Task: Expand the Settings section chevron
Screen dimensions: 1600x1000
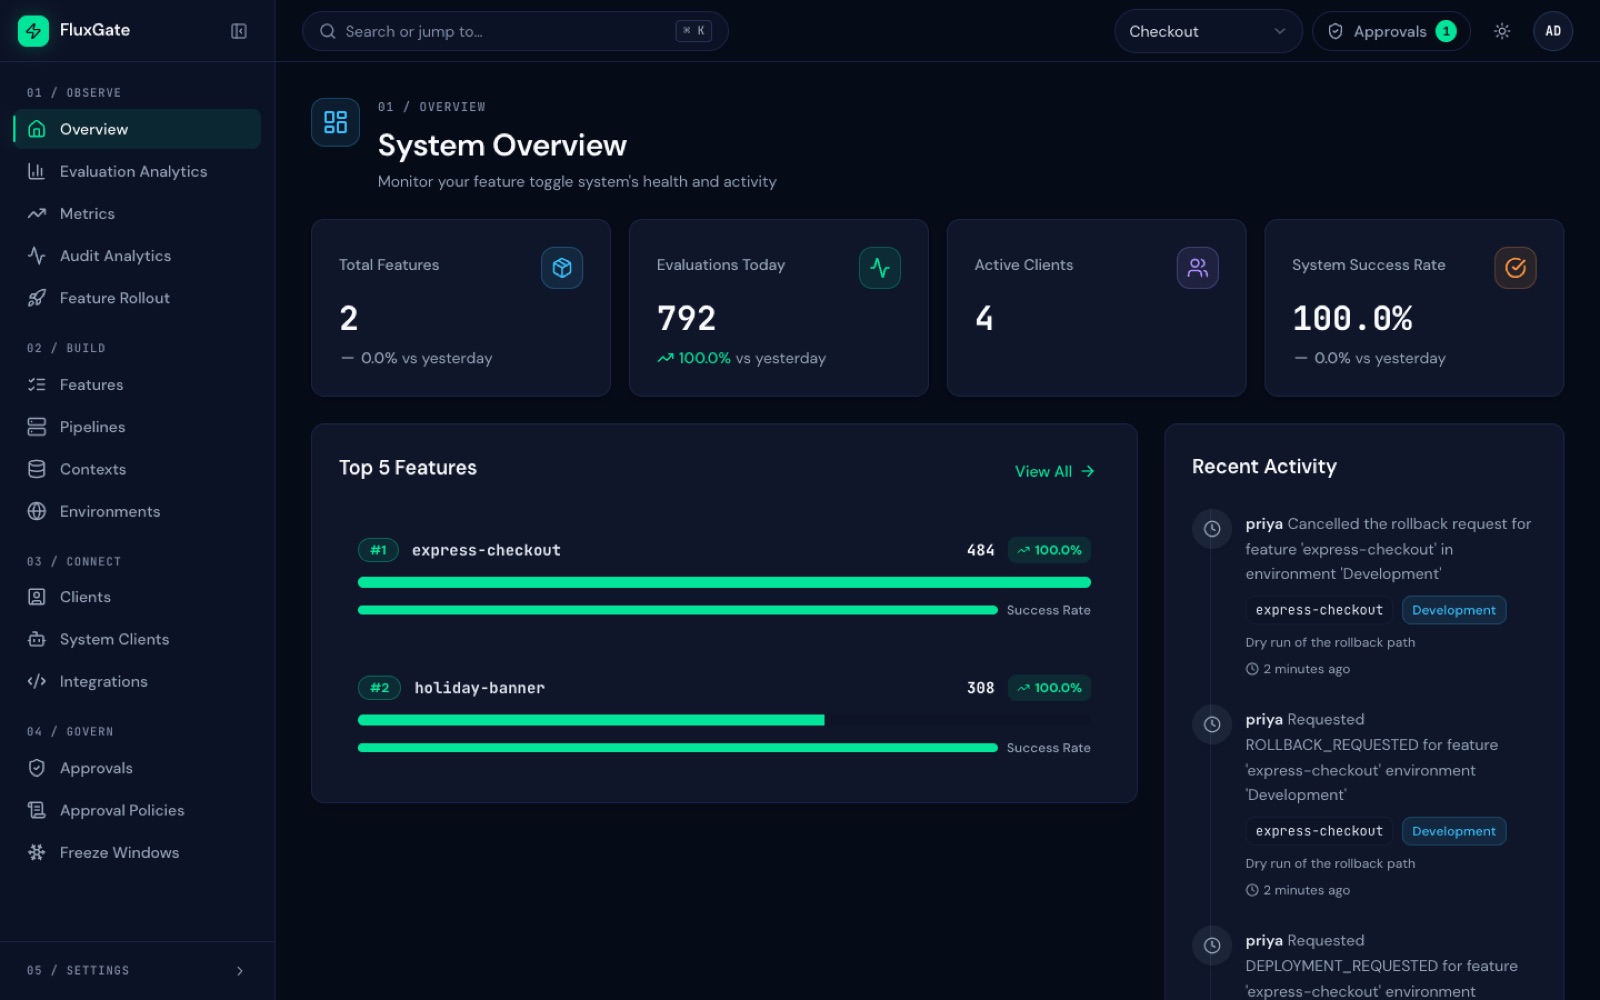Action: (240, 971)
